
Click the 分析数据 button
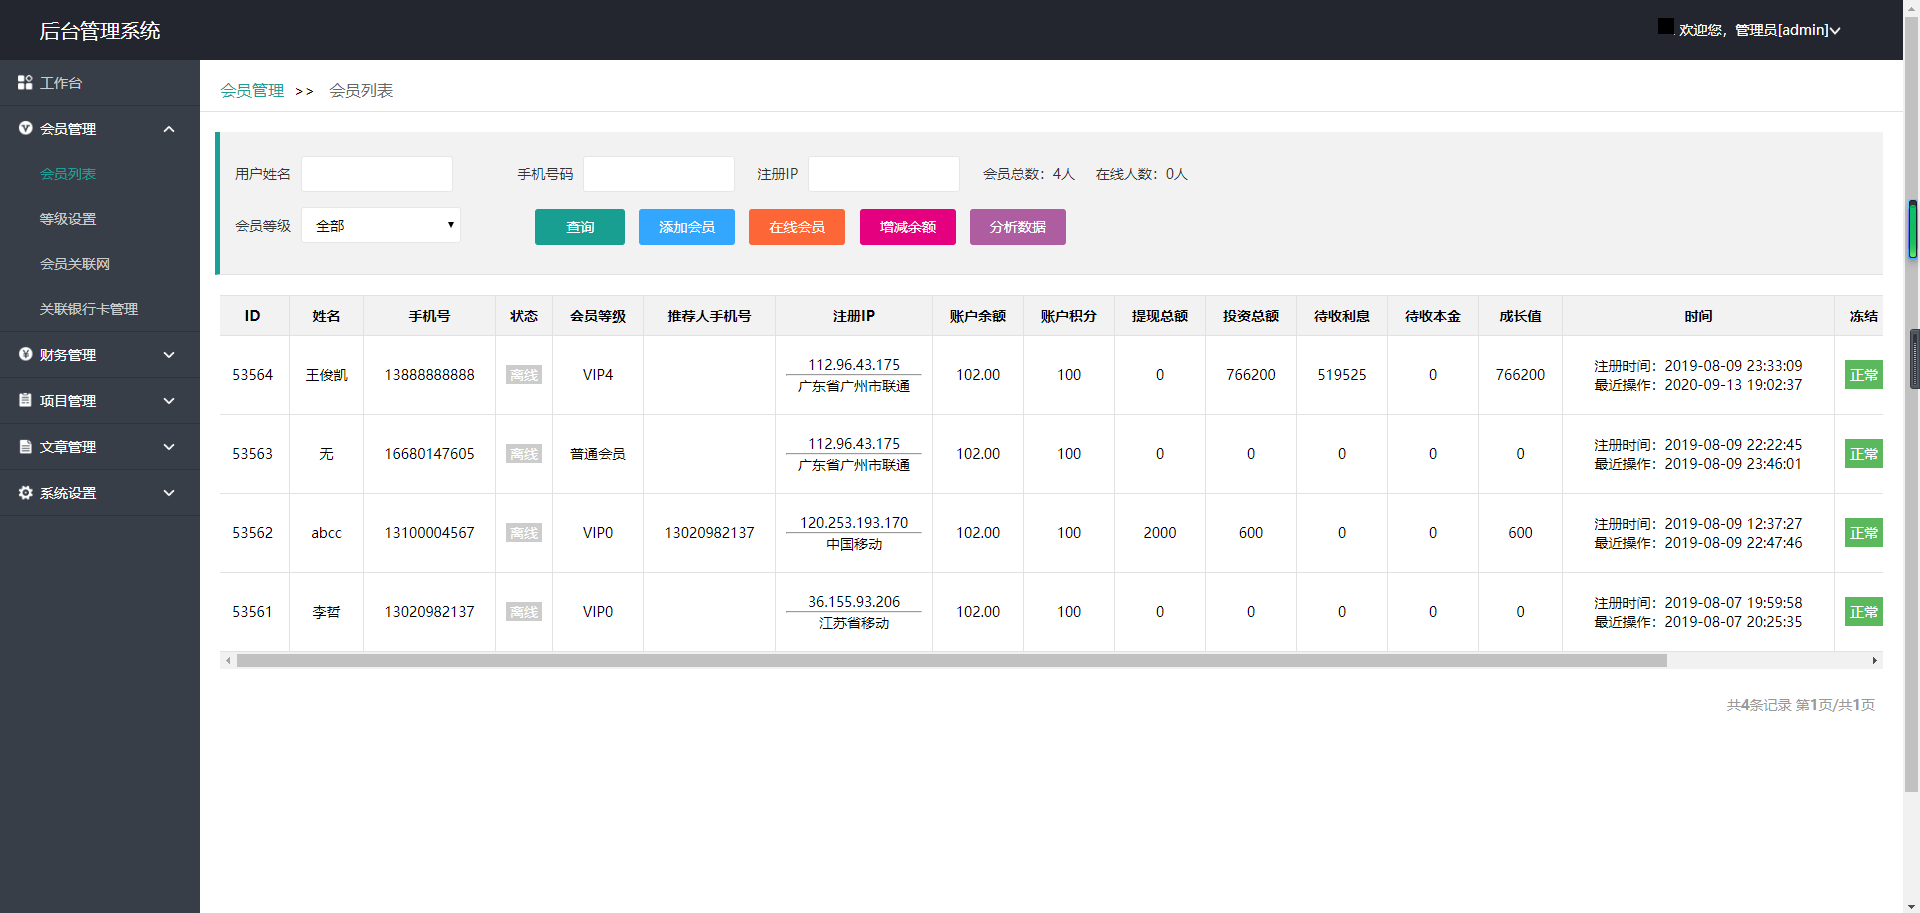click(1018, 227)
